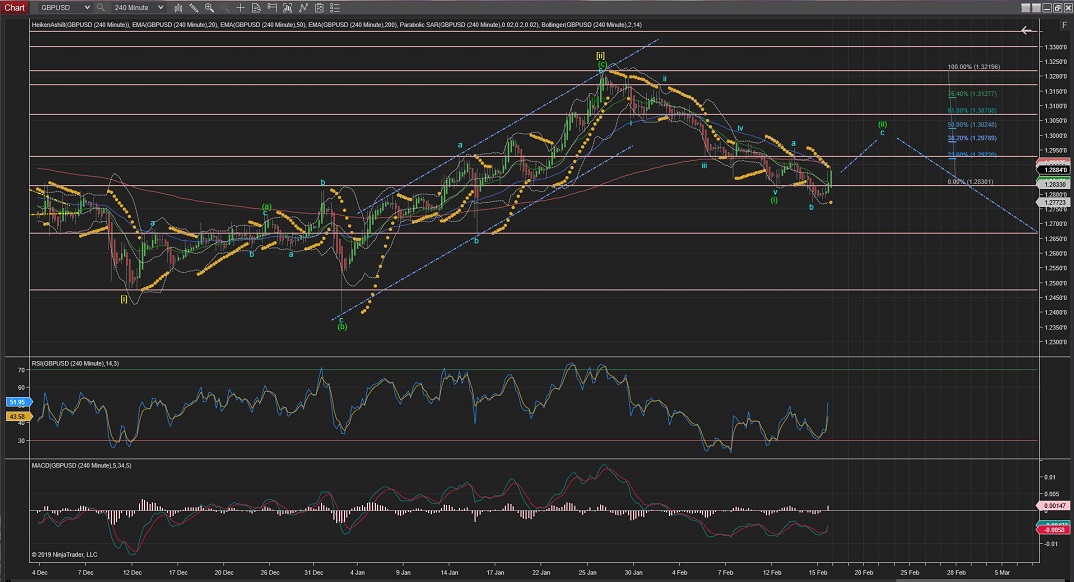Click the MACD(GBPUSD (240 Minute),5,34,5) panel label

tap(82, 466)
